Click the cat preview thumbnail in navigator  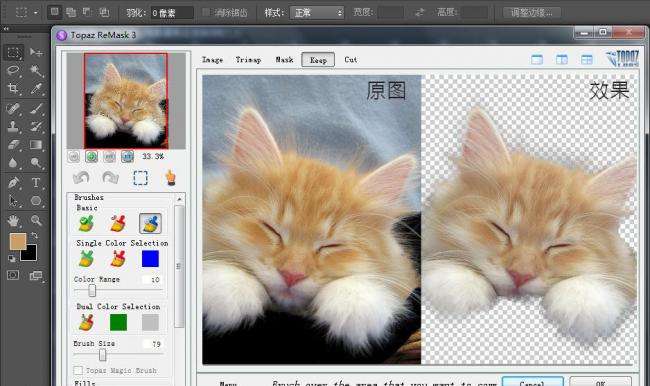point(126,101)
